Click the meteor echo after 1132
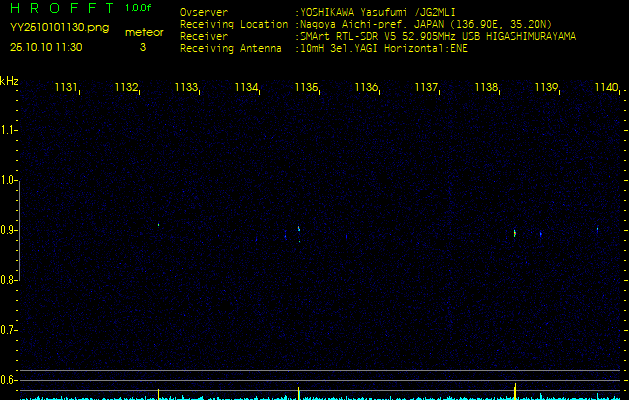 click(158, 225)
